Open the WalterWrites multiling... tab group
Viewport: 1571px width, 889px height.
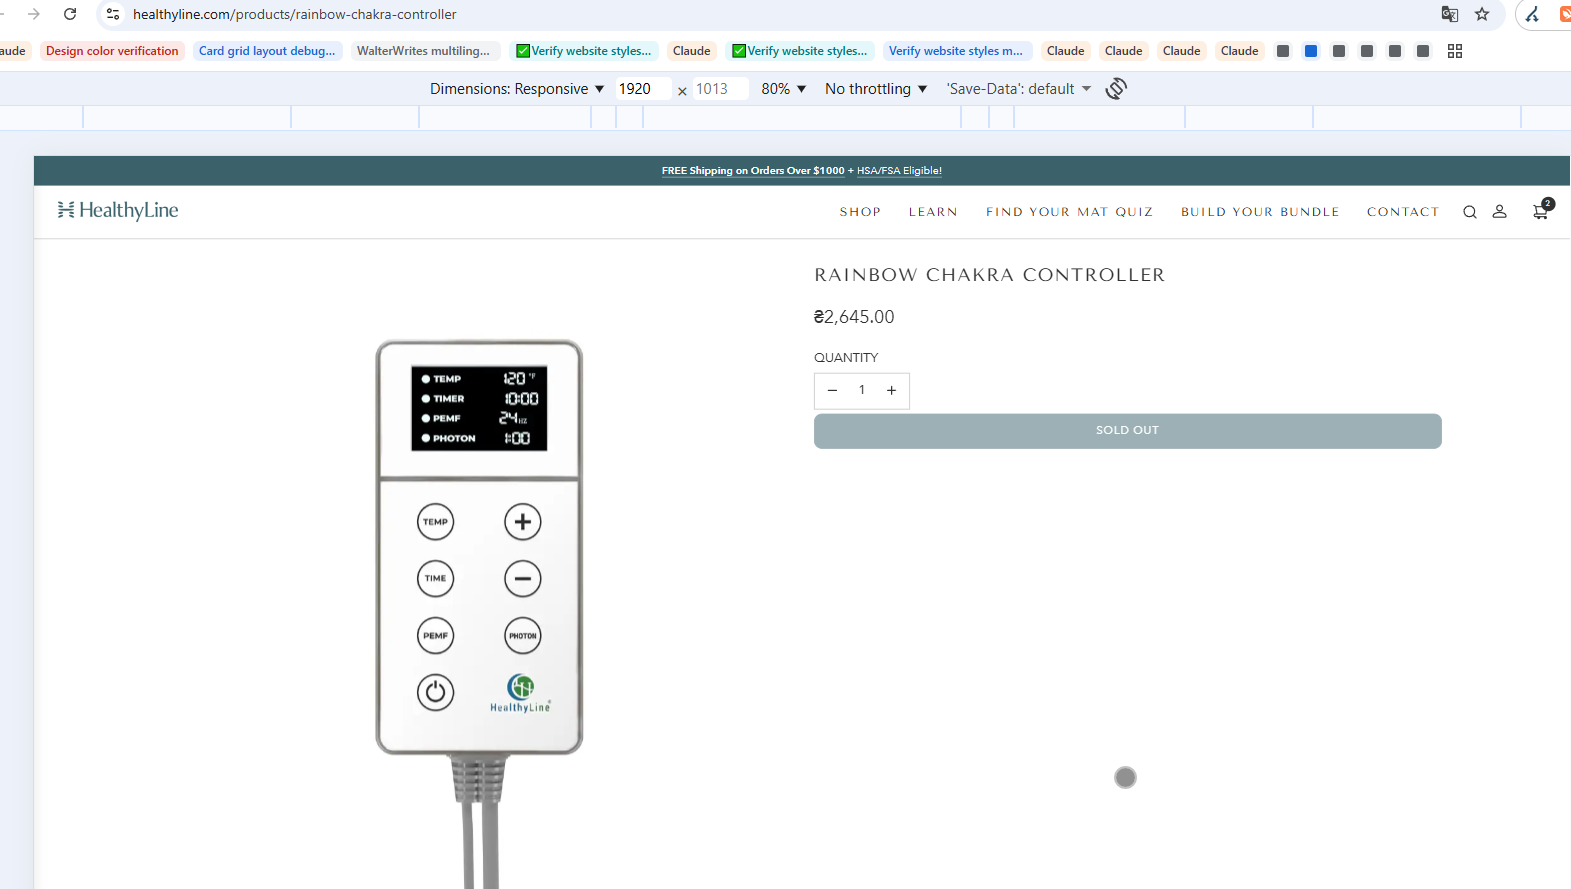click(x=423, y=51)
